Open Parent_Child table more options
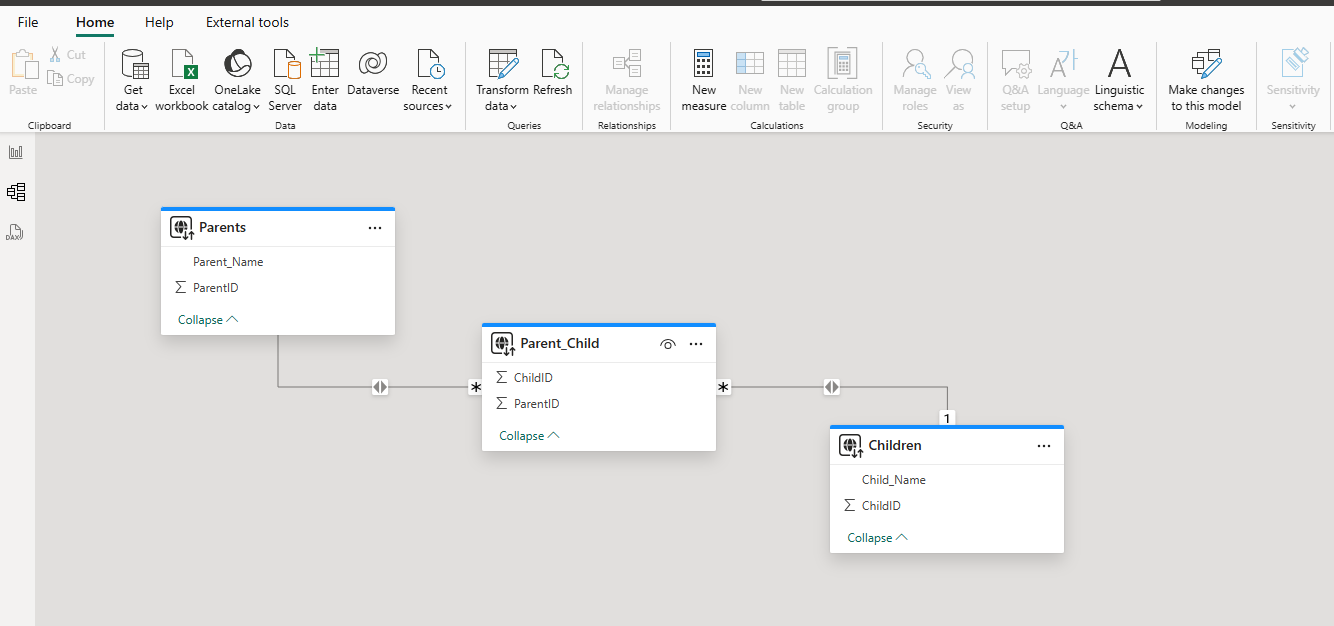Viewport: 1334px width, 626px height. (696, 344)
